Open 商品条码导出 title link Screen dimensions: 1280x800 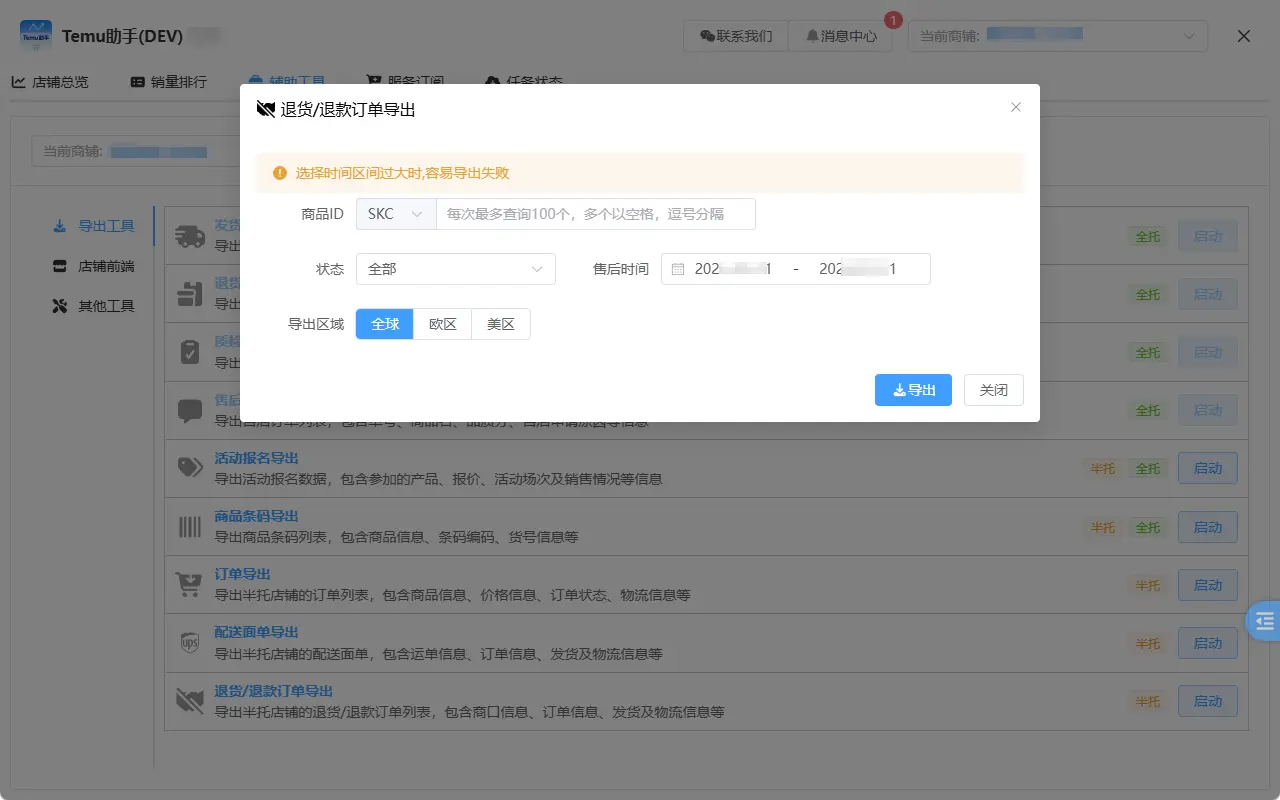(256, 516)
